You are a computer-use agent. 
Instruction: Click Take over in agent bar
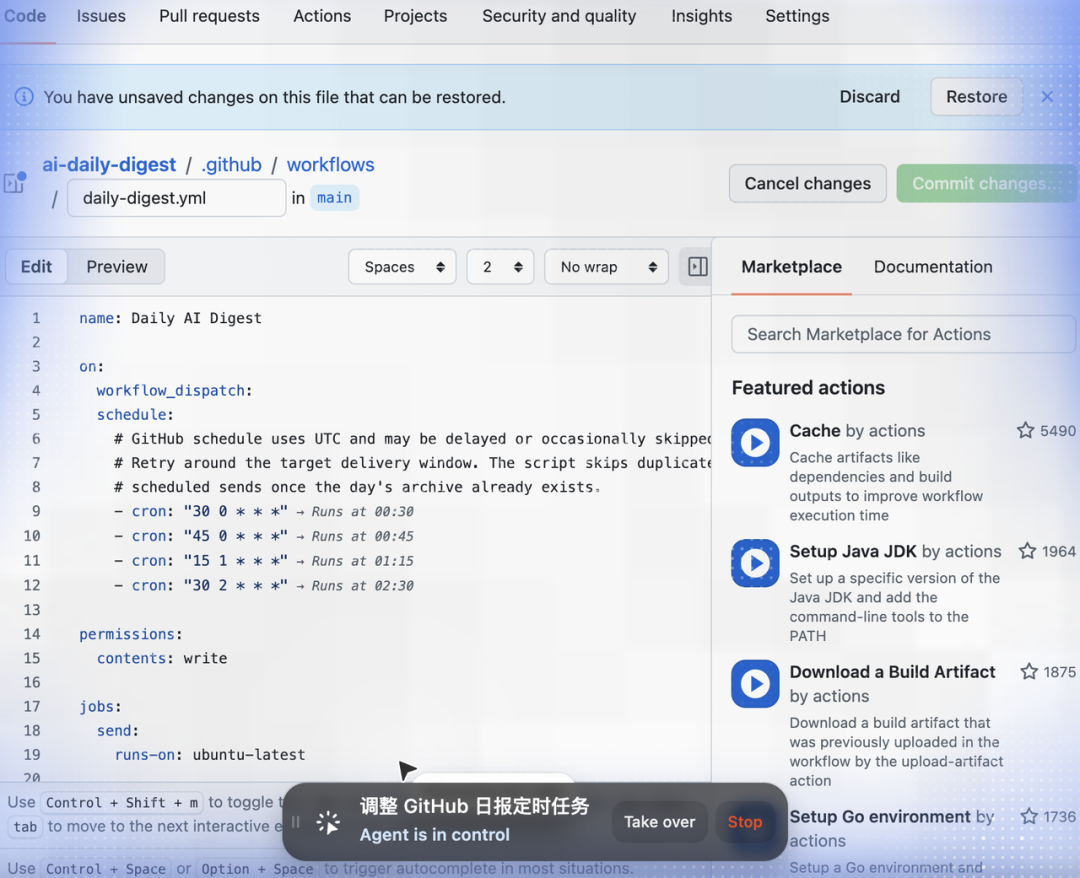tap(659, 822)
